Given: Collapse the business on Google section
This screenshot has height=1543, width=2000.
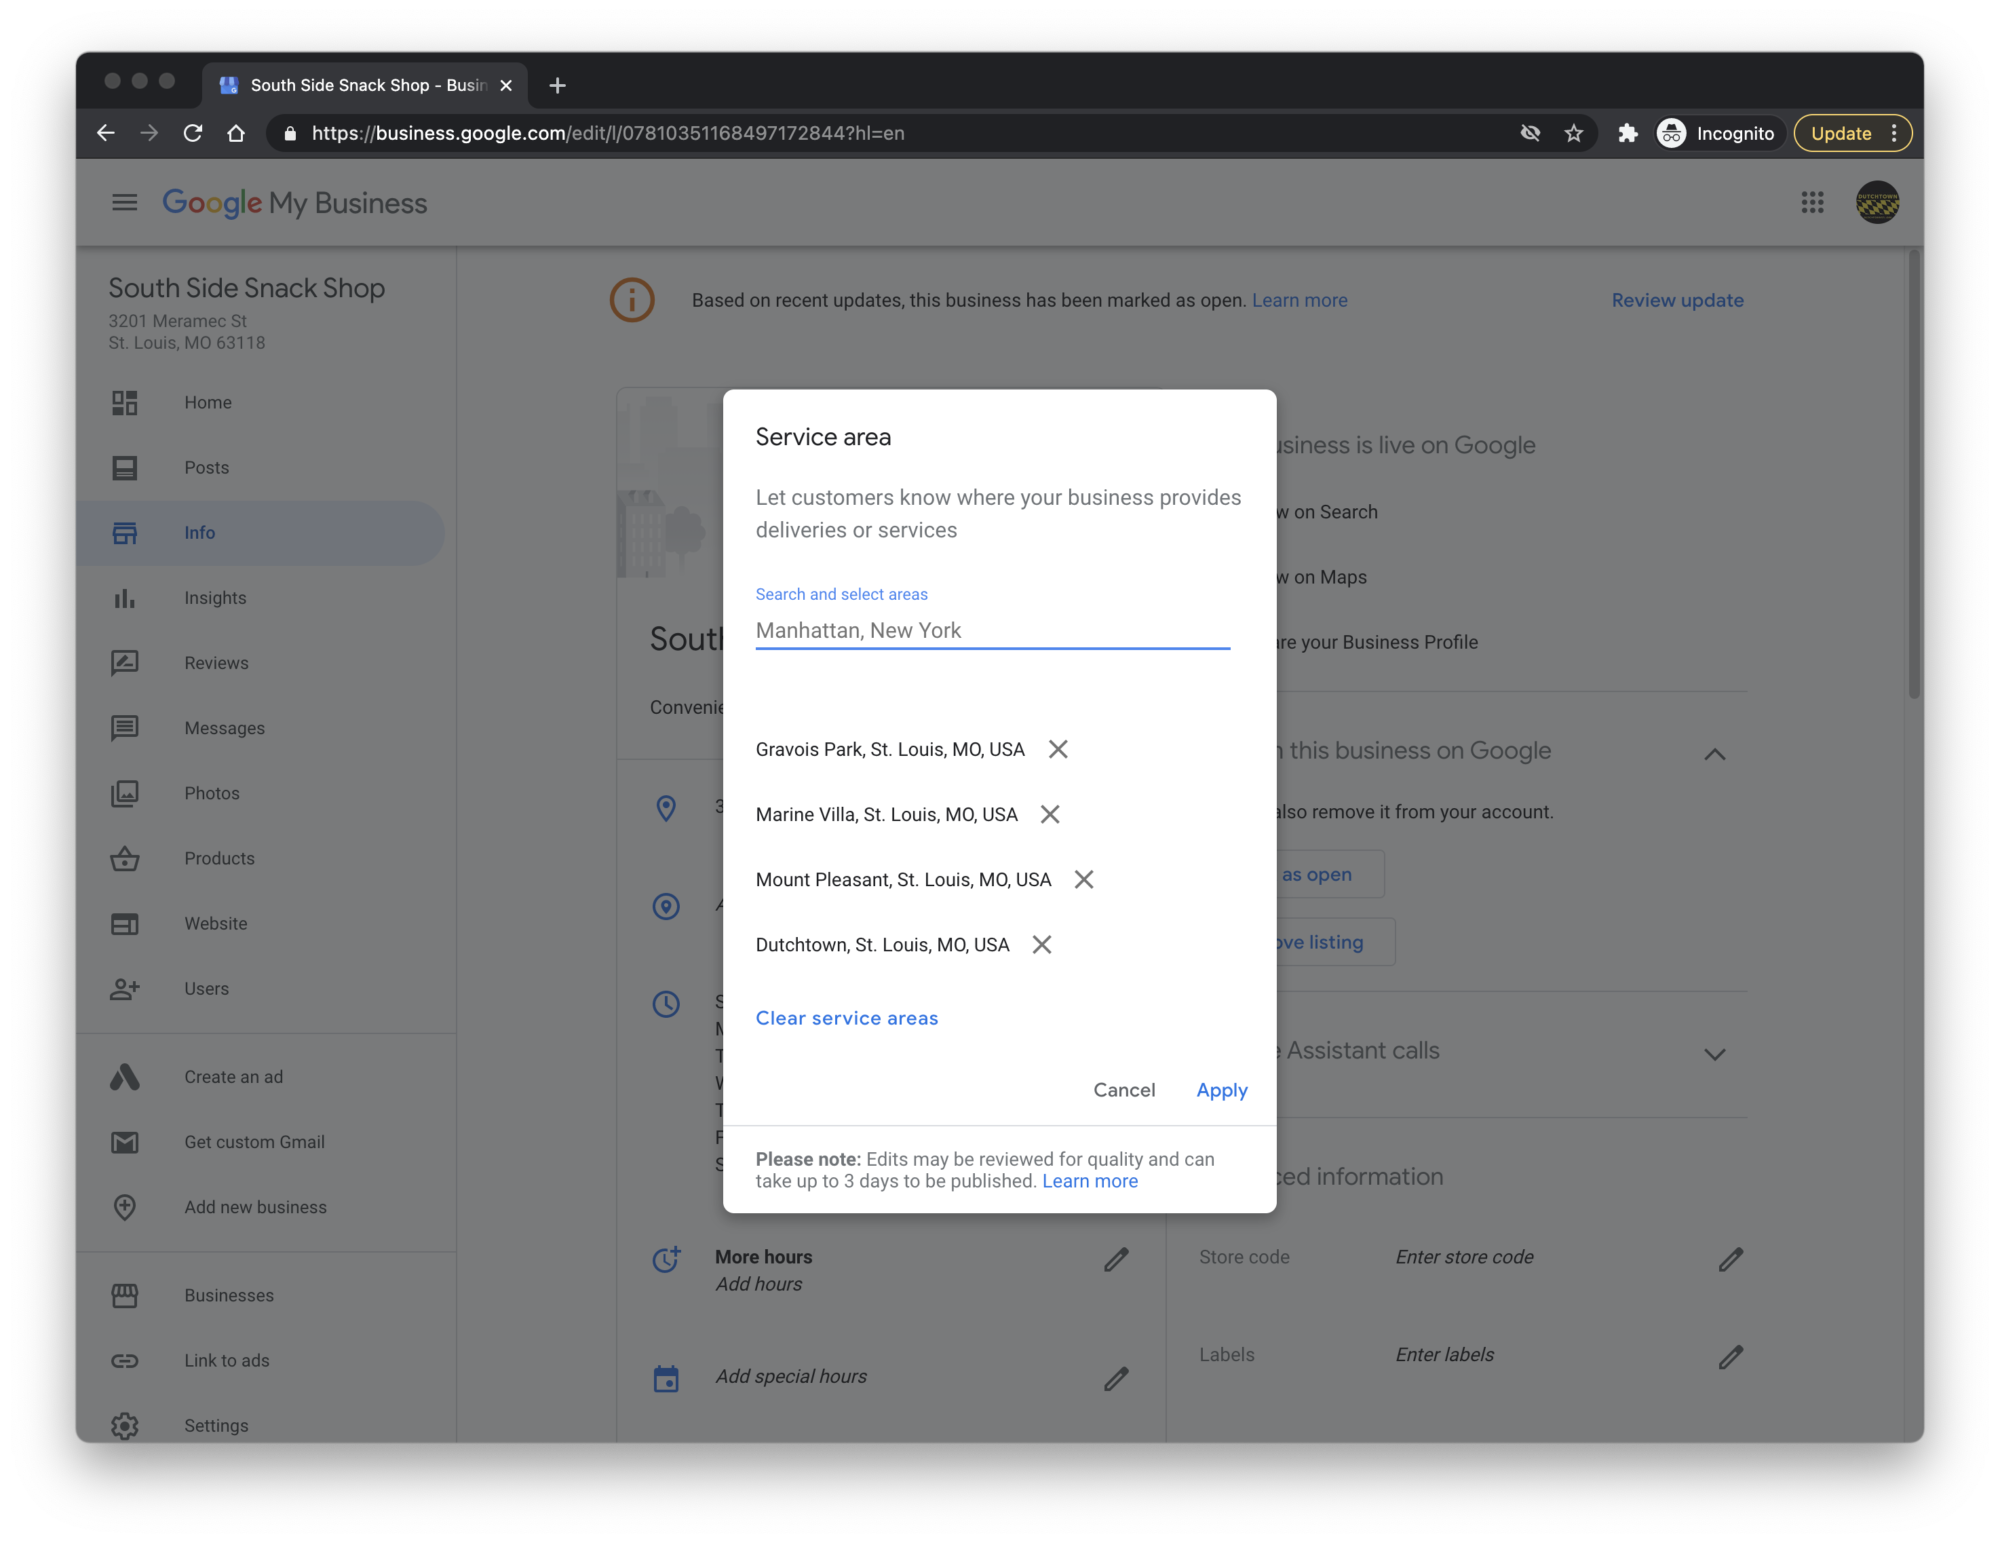Looking at the screenshot, I should click(x=1715, y=754).
